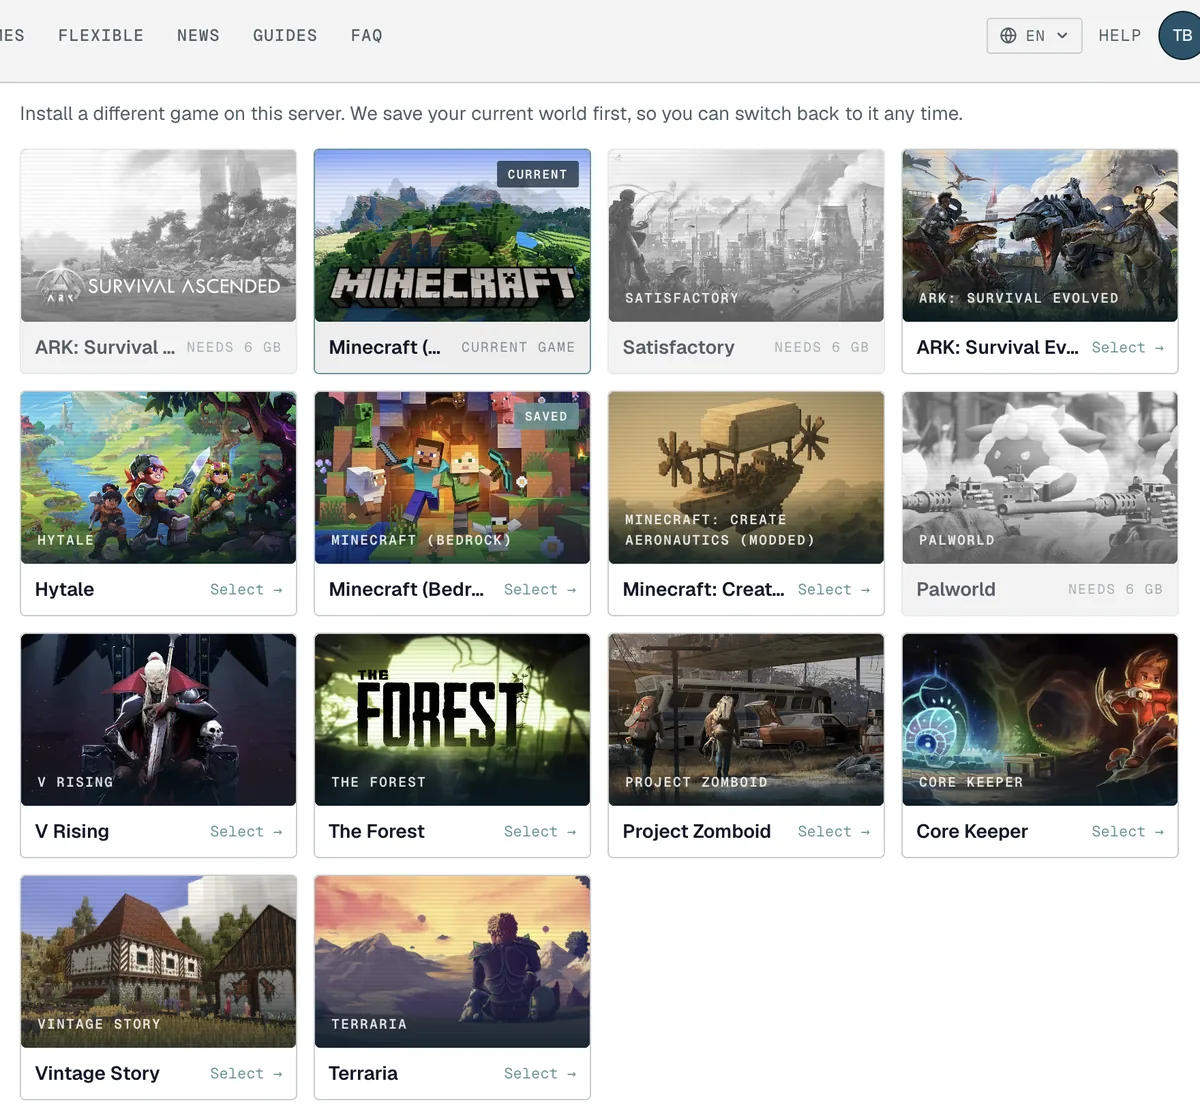Click the 'Palworld' title text

pyautogui.click(x=956, y=589)
